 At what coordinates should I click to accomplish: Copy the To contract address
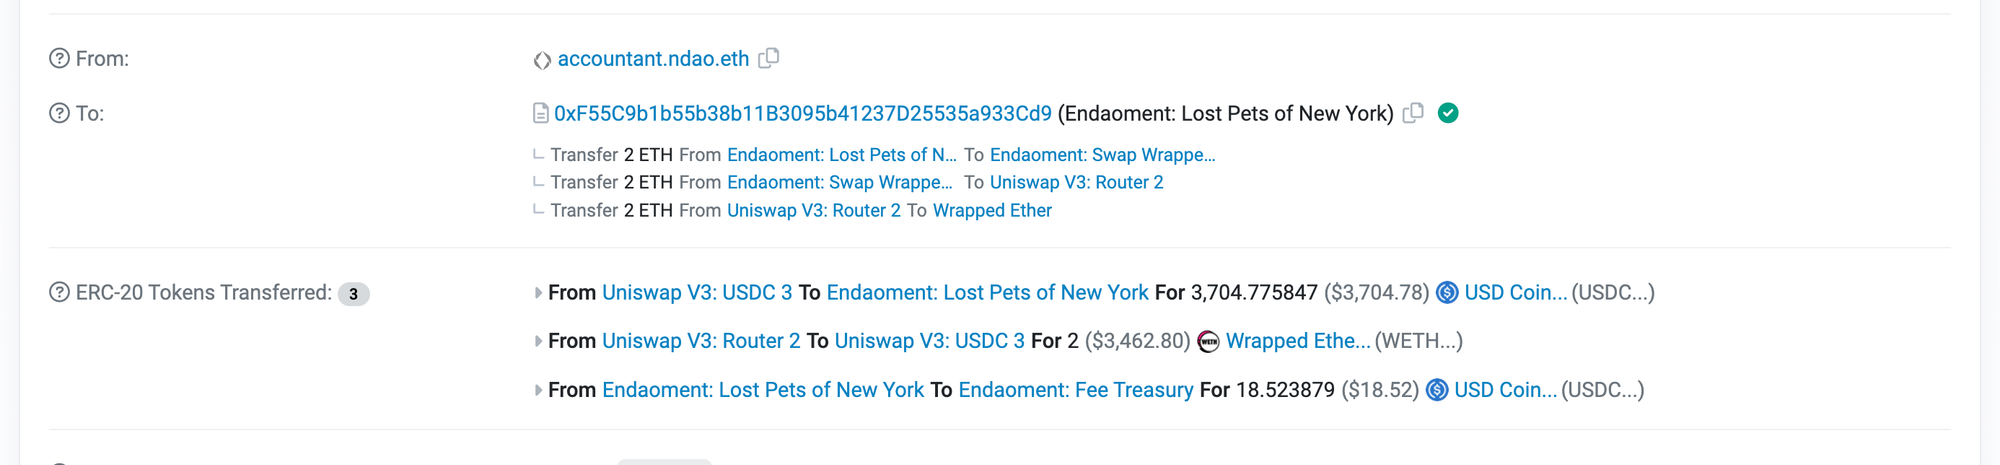coord(1413,113)
